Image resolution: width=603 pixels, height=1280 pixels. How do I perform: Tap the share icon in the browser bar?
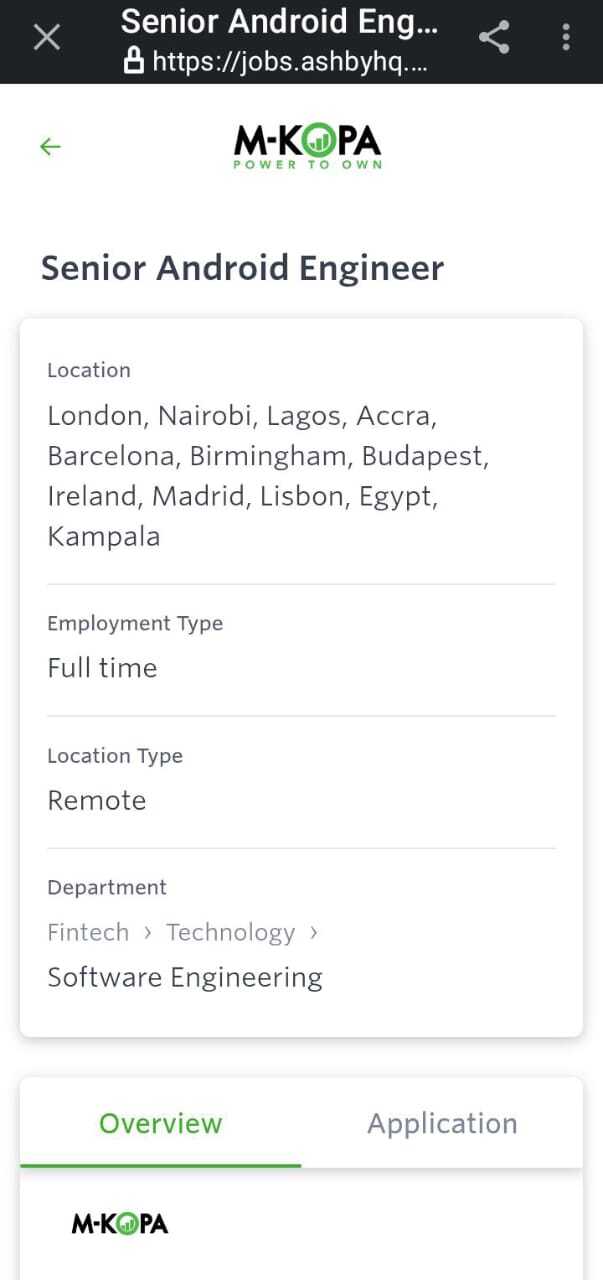click(x=494, y=38)
